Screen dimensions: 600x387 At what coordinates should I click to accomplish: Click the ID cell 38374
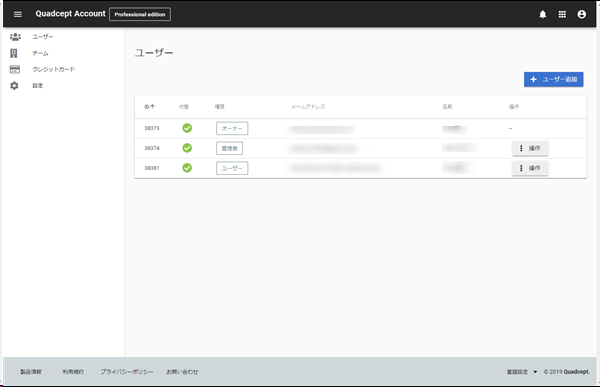152,148
